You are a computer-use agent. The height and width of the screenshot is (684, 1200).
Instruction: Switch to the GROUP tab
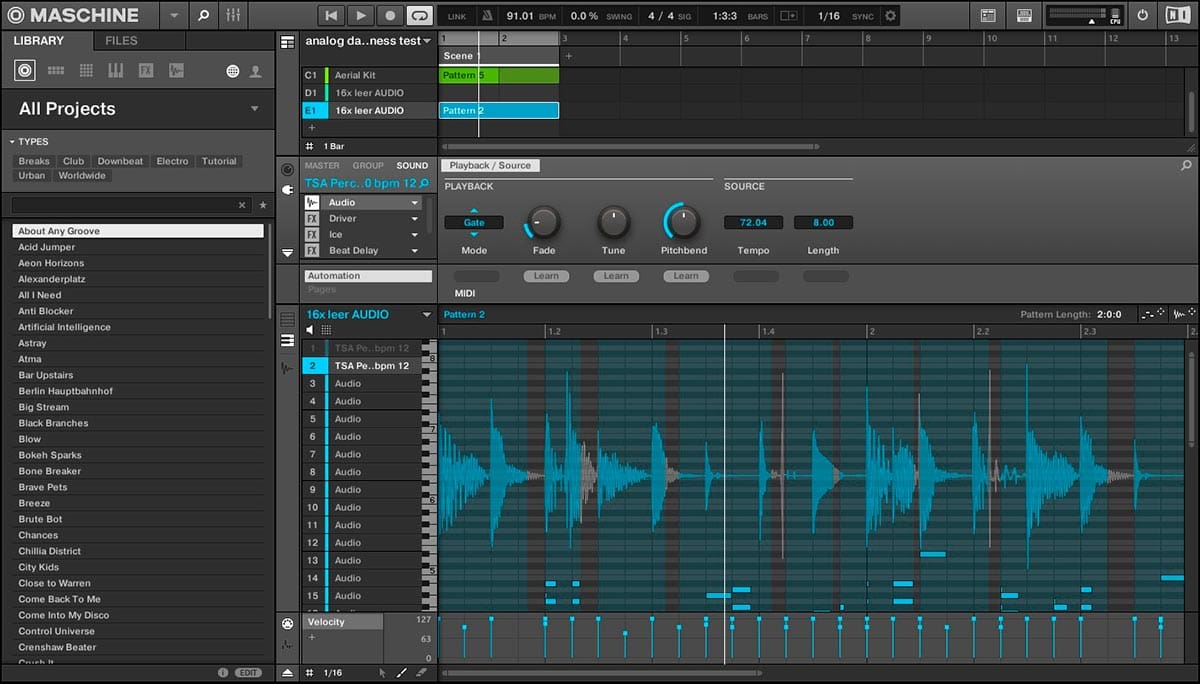click(x=368, y=166)
